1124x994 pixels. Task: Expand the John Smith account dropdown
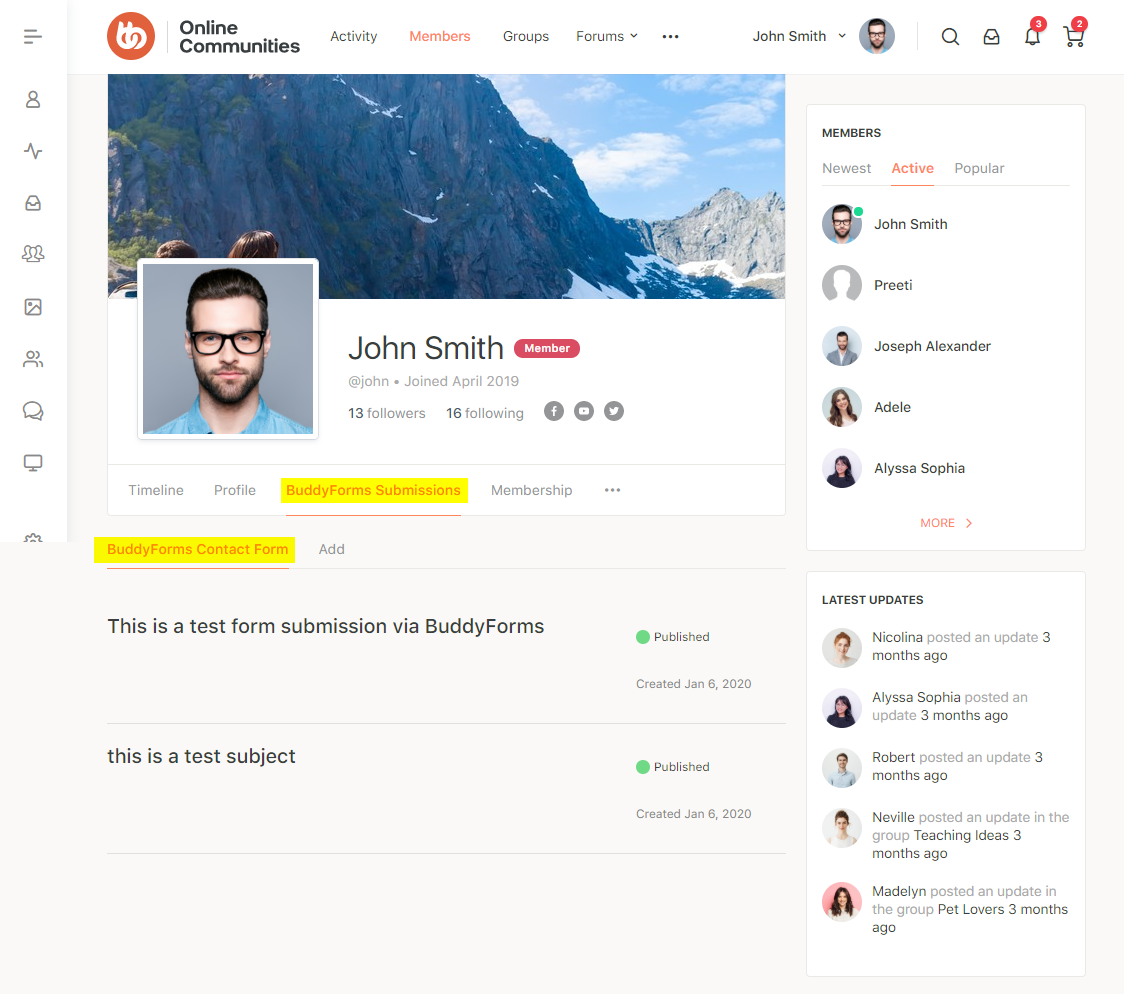[x=797, y=36]
